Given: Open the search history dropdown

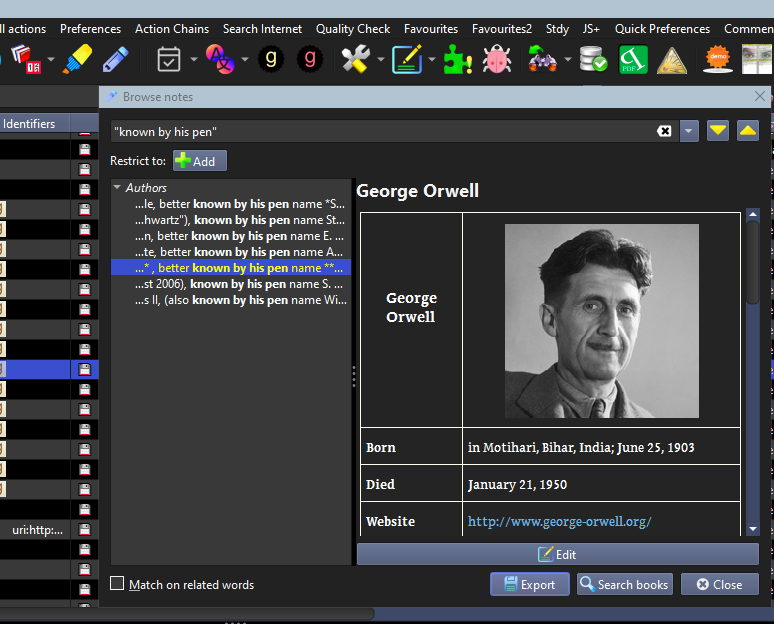Looking at the screenshot, I should pyautogui.click(x=689, y=131).
